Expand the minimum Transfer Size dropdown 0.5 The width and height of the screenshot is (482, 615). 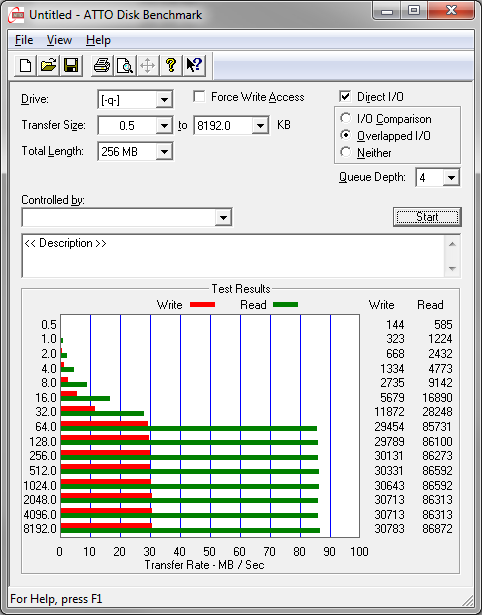pos(164,126)
